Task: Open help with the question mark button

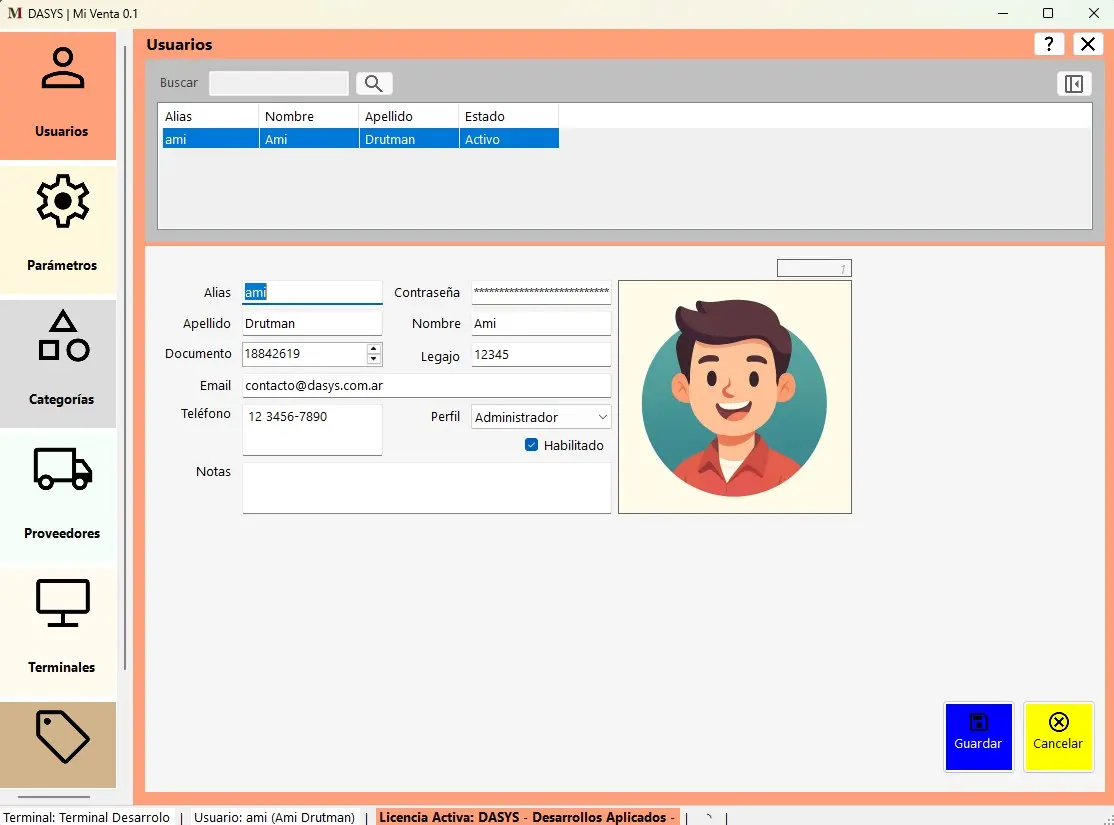Action: tap(1048, 44)
